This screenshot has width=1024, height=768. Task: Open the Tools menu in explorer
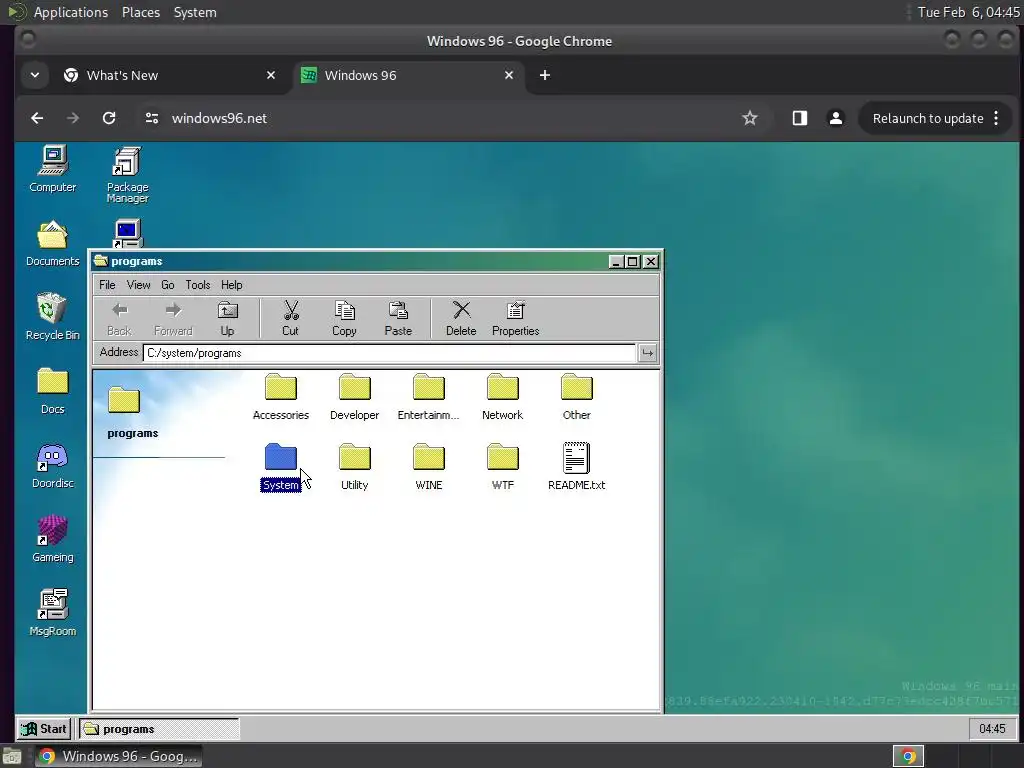coord(198,285)
